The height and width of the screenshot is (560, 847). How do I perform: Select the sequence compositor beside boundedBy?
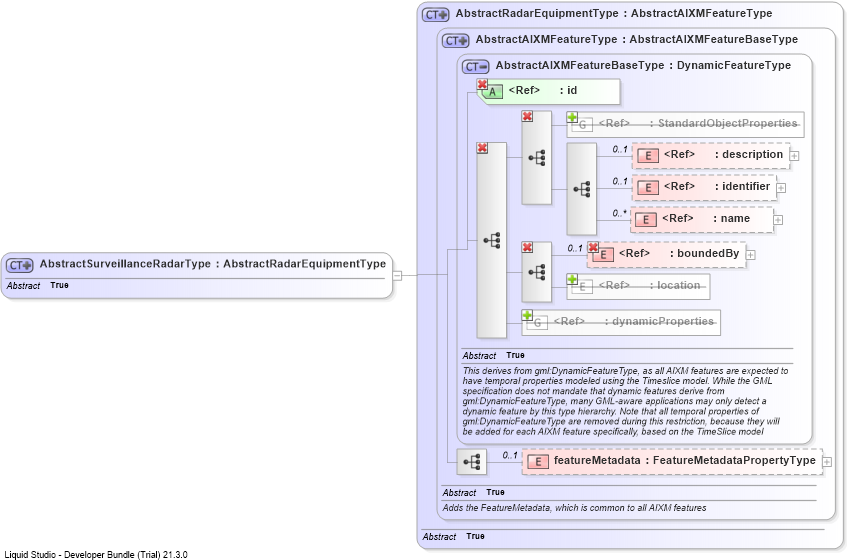pyautogui.click(x=536, y=272)
